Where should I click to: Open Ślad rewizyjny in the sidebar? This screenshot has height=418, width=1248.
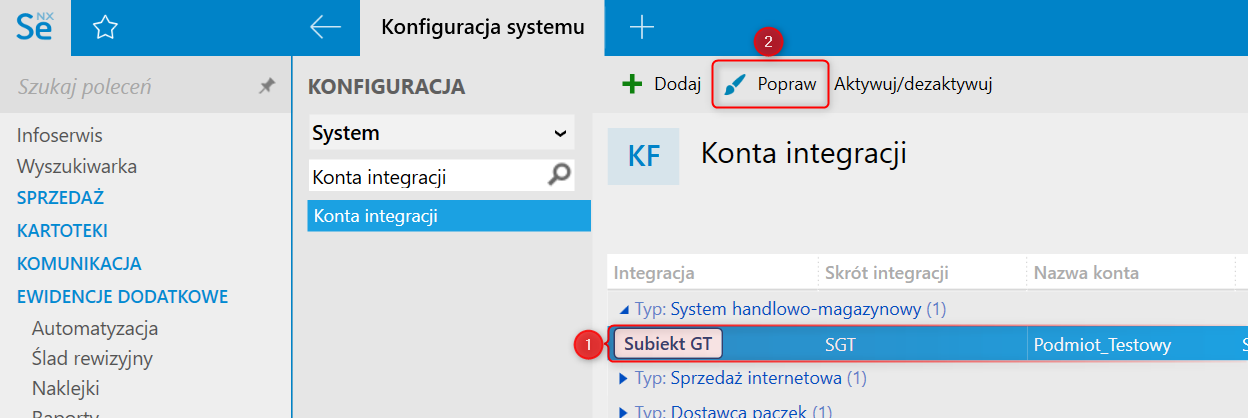[x=92, y=358]
